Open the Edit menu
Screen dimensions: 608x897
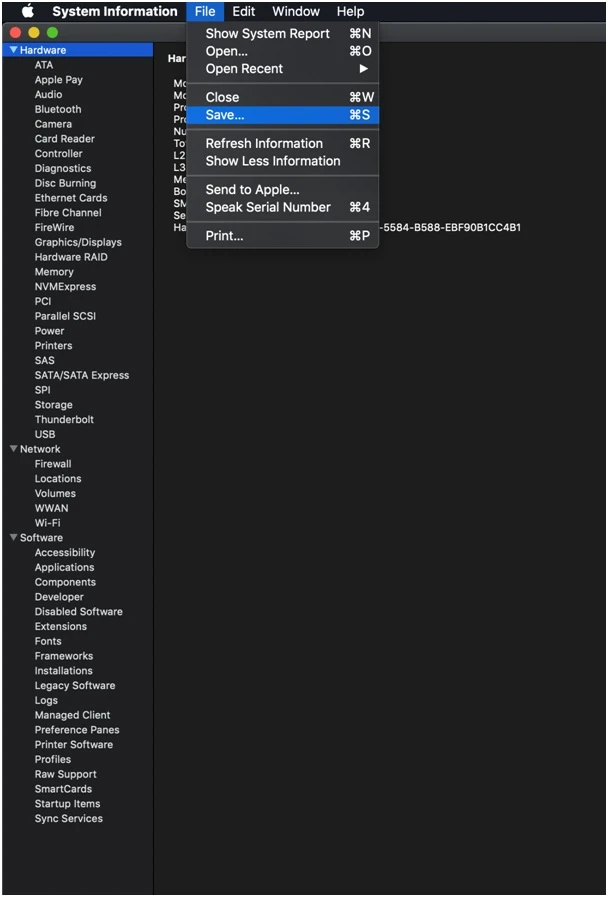[x=244, y=11]
